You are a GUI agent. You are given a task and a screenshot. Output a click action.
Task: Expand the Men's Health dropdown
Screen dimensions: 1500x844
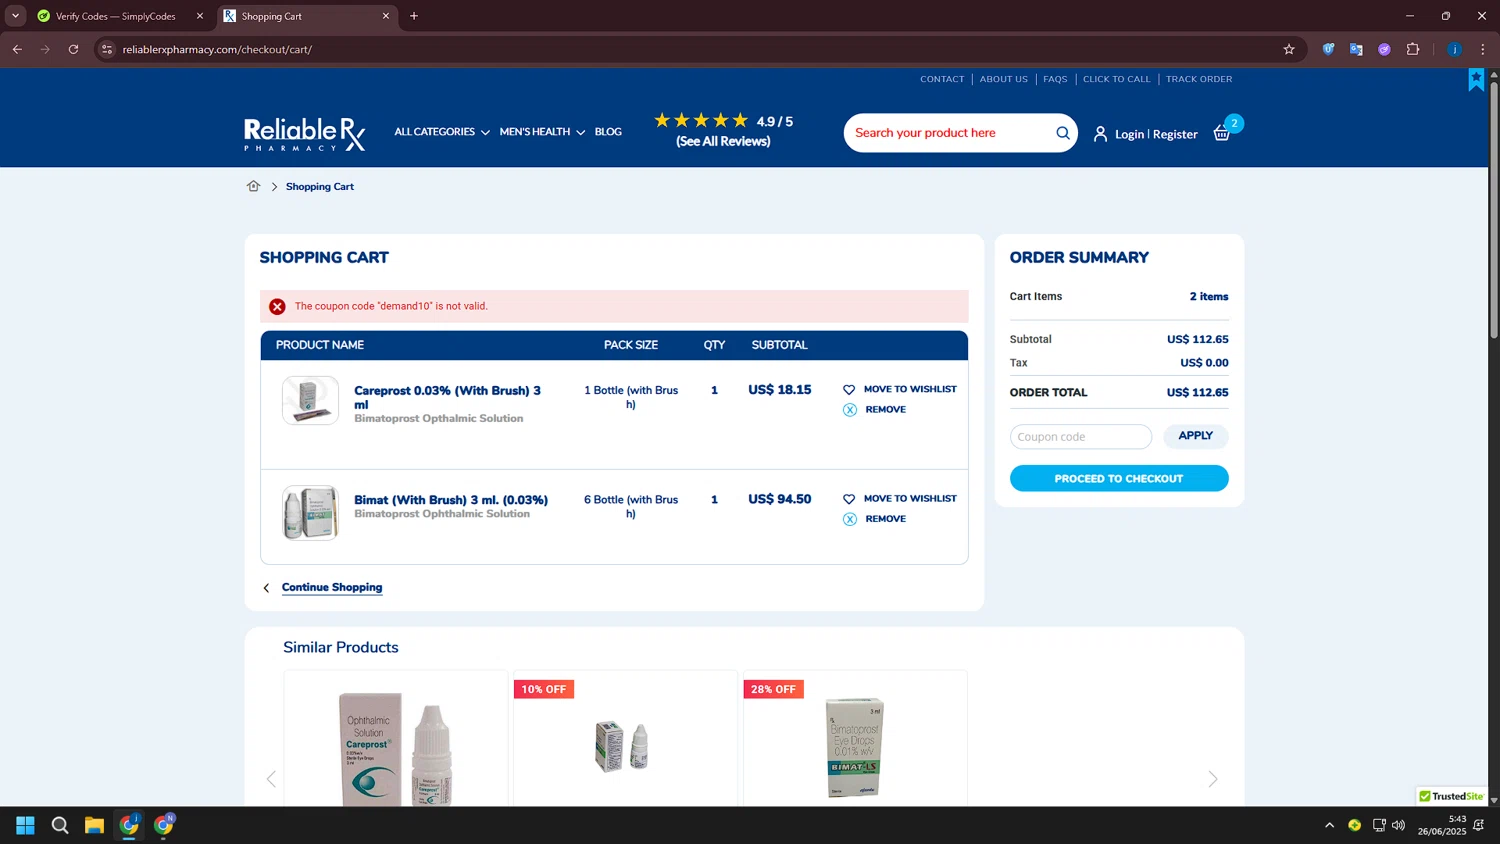pyautogui.click(x=542, y=132)
